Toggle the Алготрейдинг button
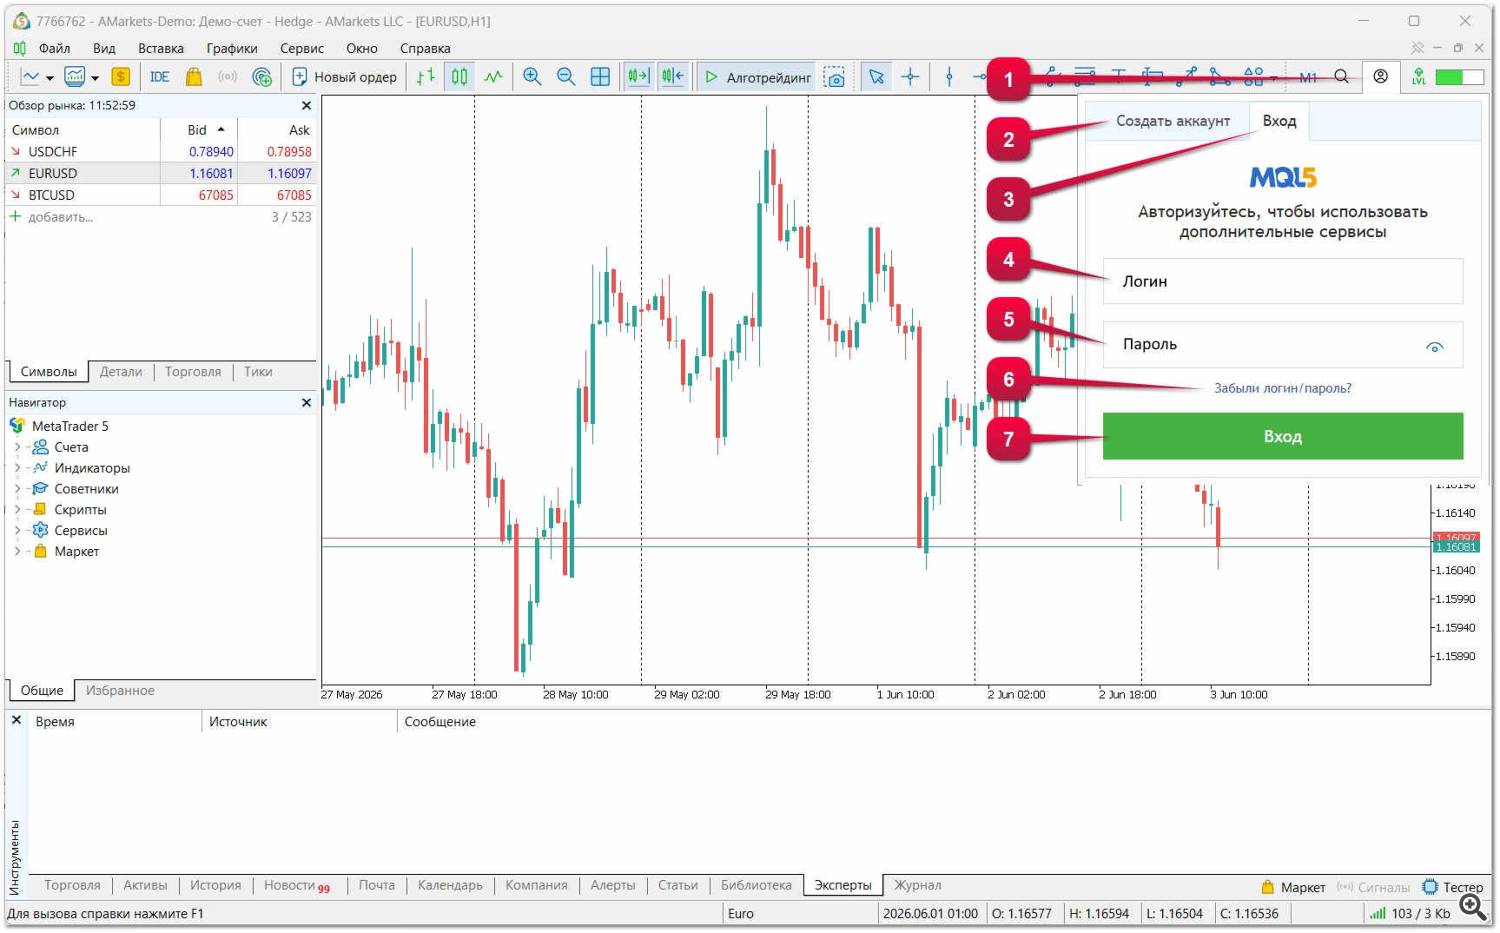This screenshot has height=933, width=1500. click(x=758, y=77)
